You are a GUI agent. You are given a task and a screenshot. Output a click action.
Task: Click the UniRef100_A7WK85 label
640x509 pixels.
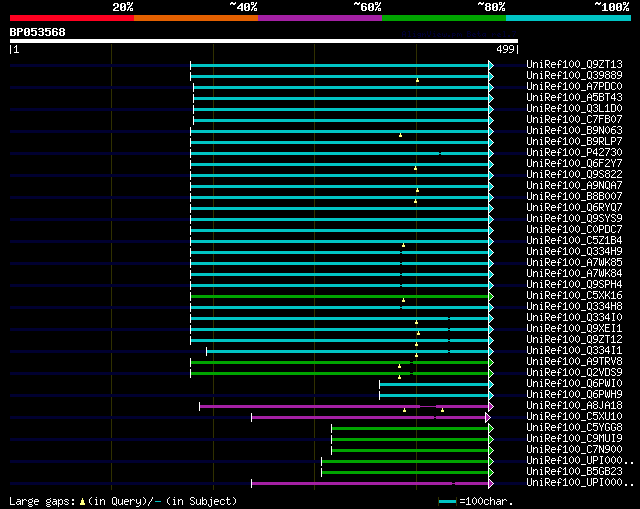point(574,263)
